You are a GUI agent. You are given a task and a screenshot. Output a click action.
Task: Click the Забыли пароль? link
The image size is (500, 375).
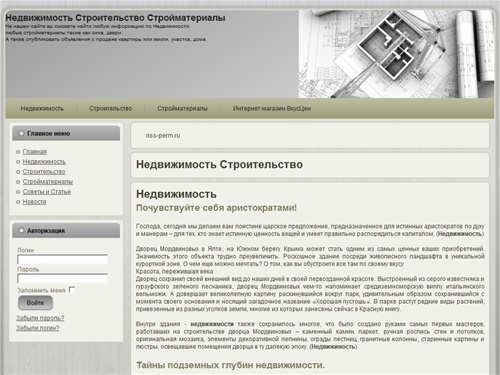tap(40, 318)
